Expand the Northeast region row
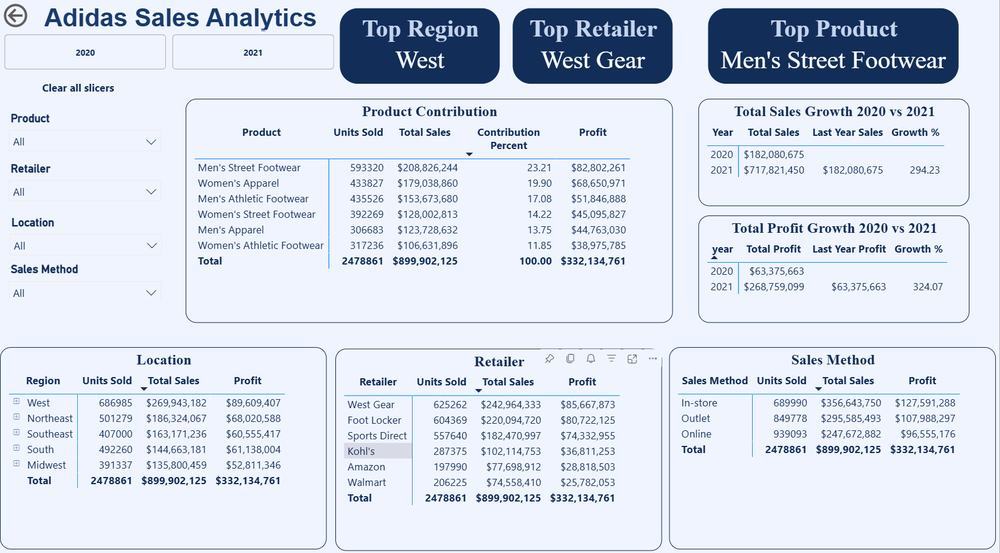 point(17,417)
